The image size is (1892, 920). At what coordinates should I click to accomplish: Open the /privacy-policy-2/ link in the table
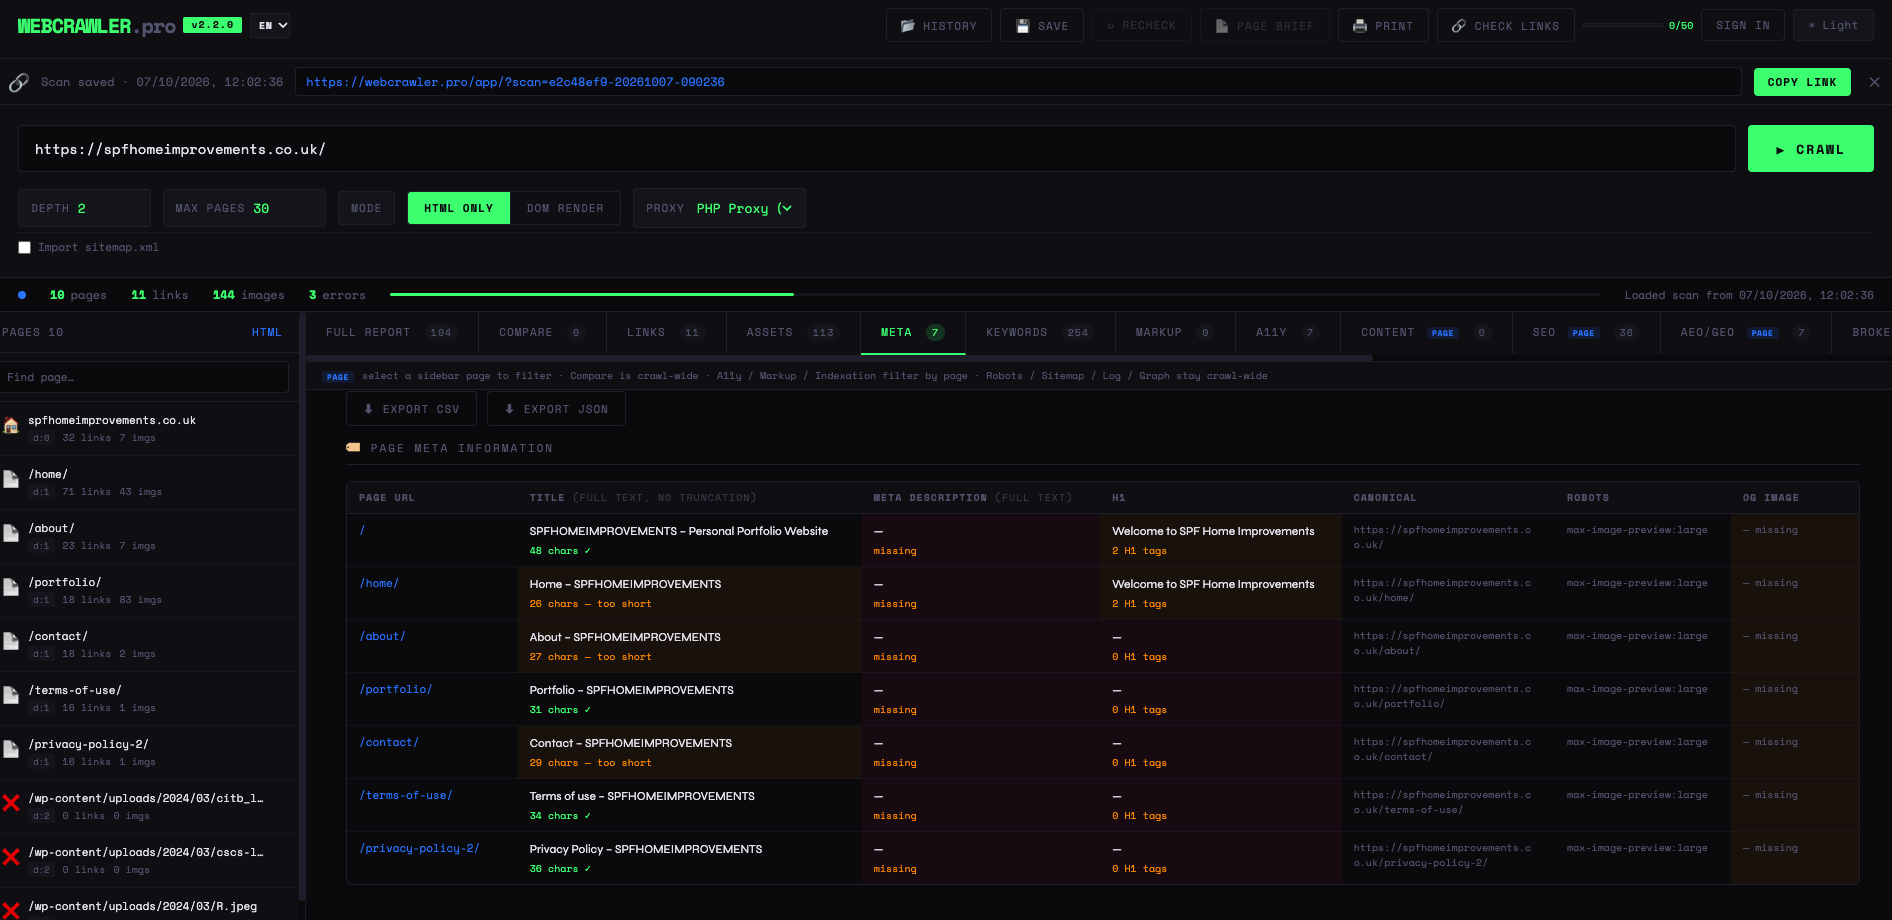[420, 849]
